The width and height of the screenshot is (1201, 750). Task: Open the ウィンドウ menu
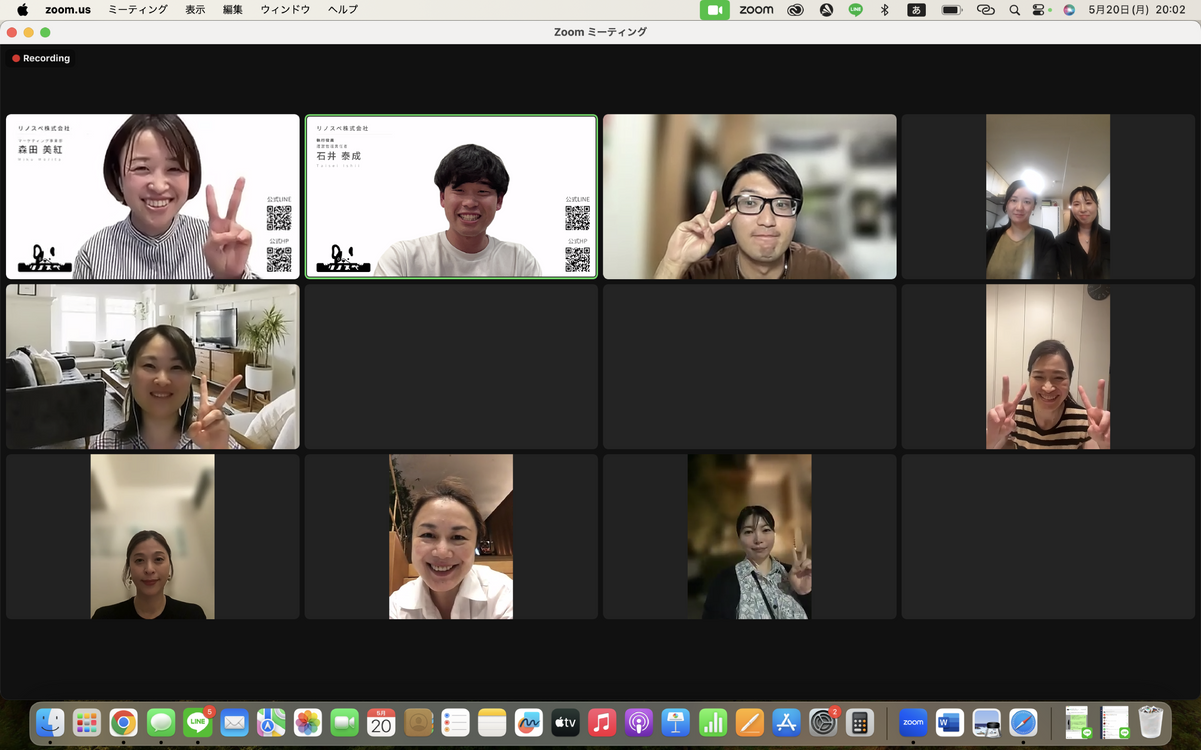pos(285,10)
